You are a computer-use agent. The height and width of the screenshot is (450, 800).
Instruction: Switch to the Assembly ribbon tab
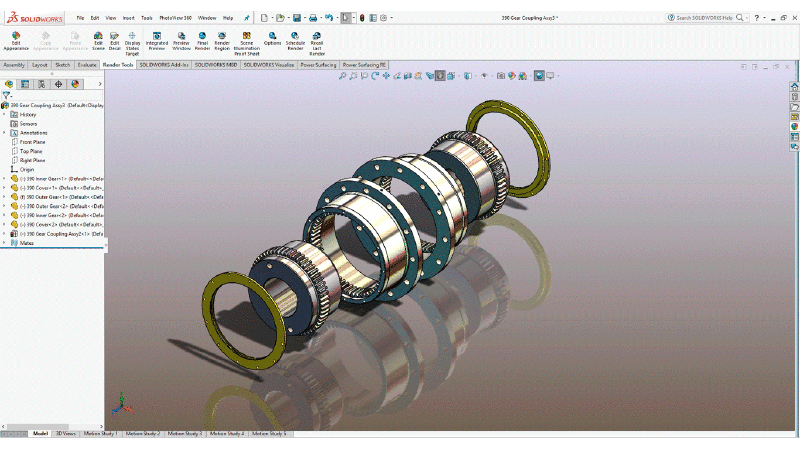[14, 65]
